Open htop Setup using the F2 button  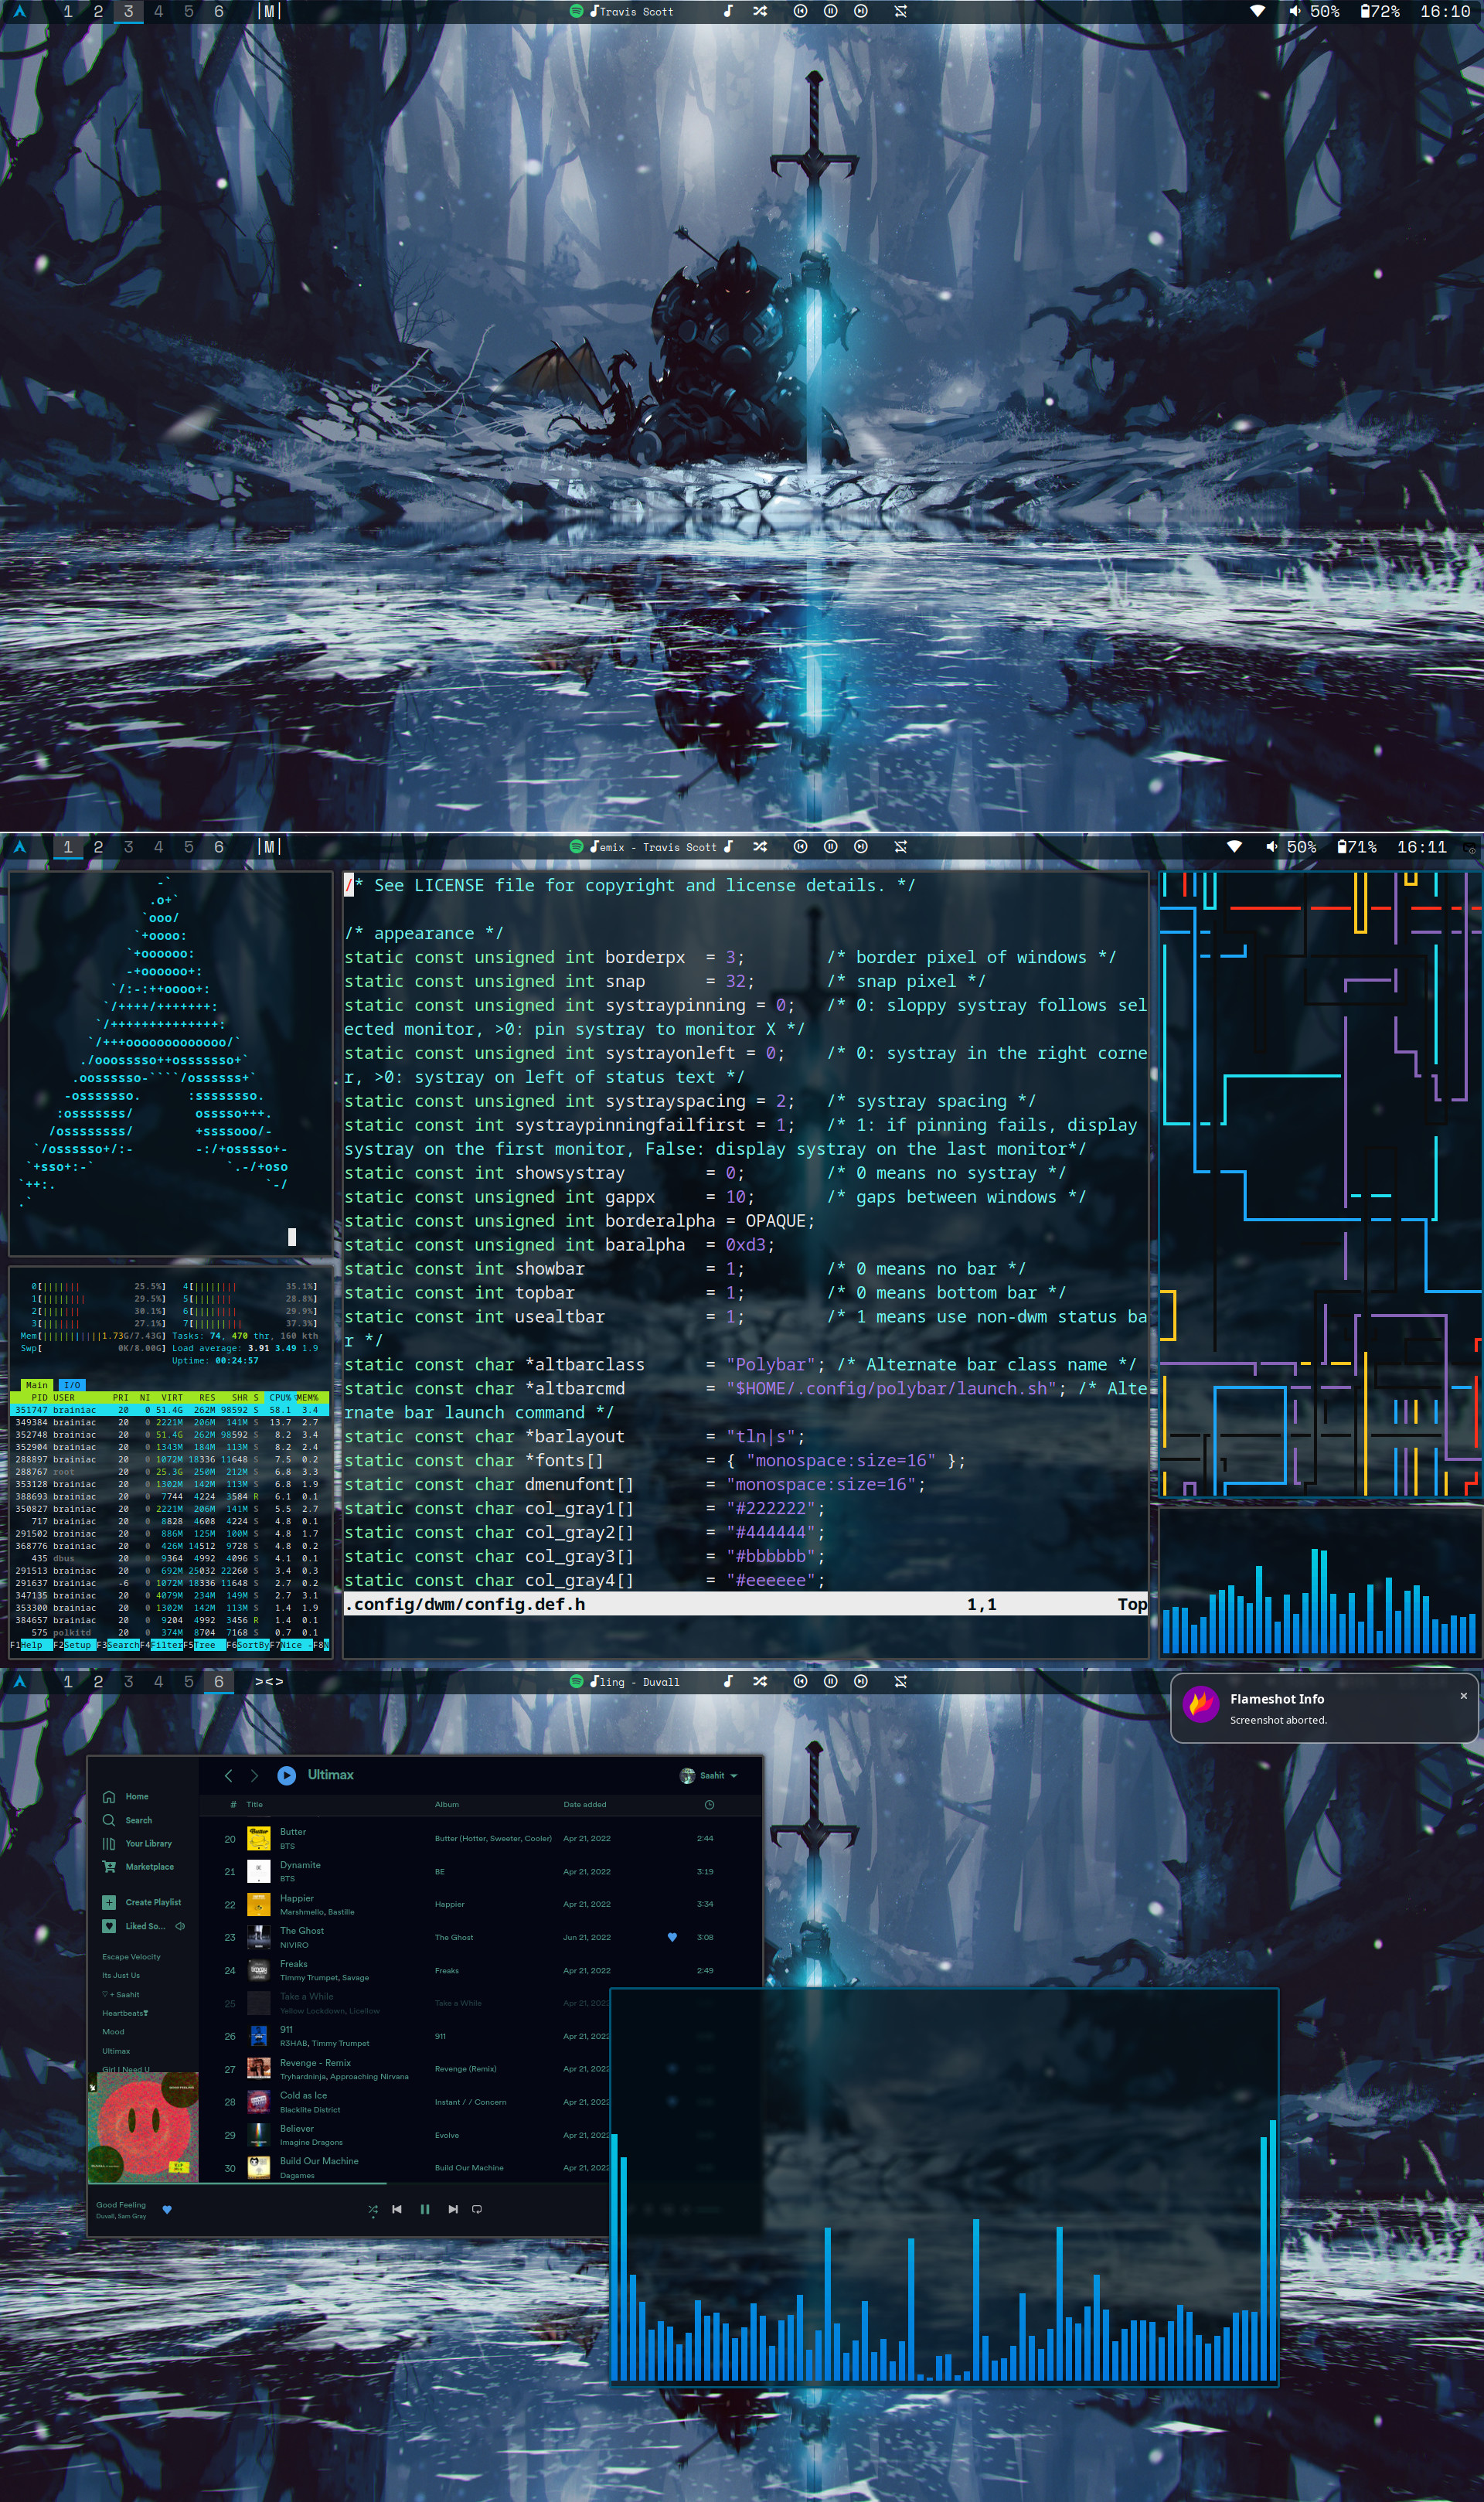point(78,1645)
